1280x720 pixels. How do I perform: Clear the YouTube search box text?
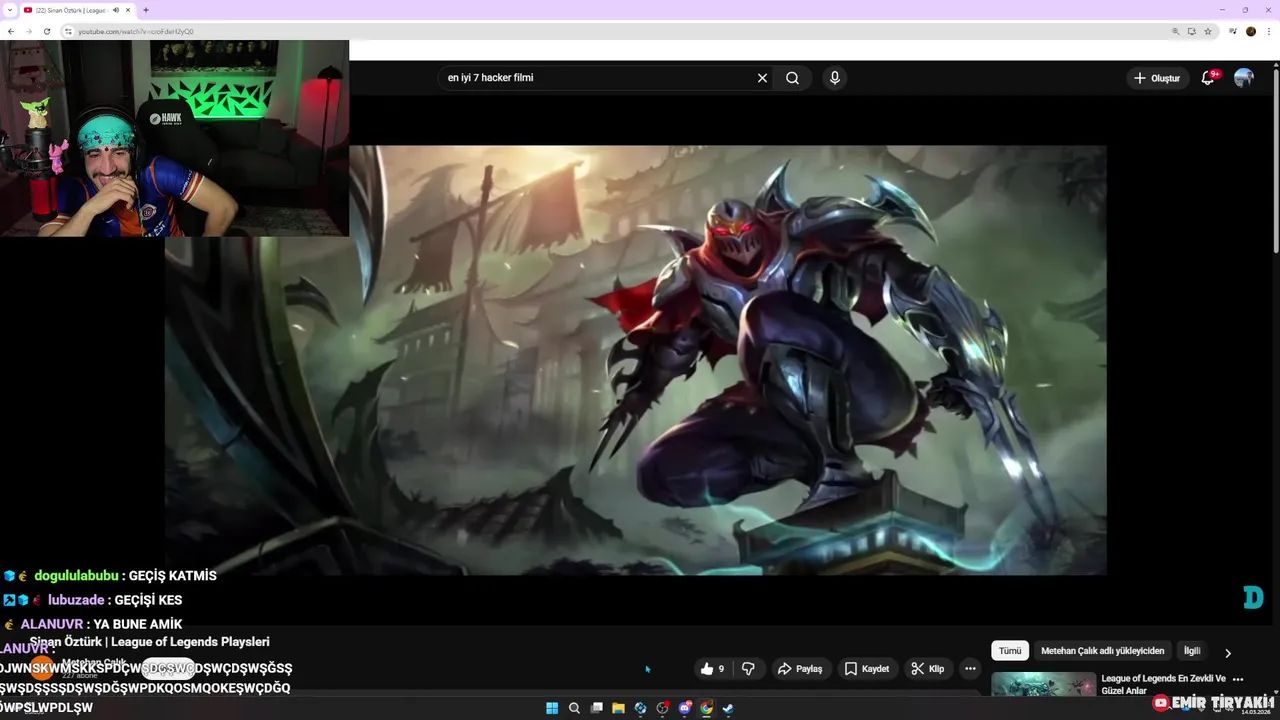[x=762, y=78]
